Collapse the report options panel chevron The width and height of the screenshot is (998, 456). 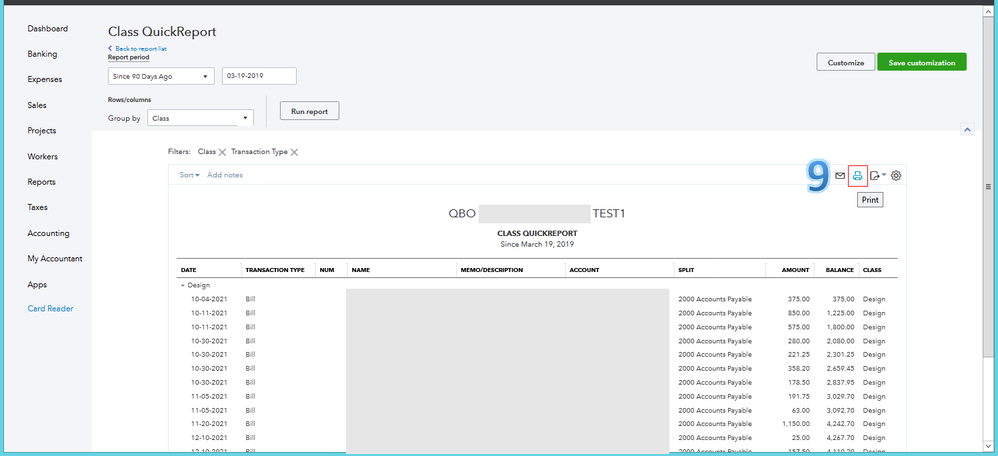click(x=967, y=129)
